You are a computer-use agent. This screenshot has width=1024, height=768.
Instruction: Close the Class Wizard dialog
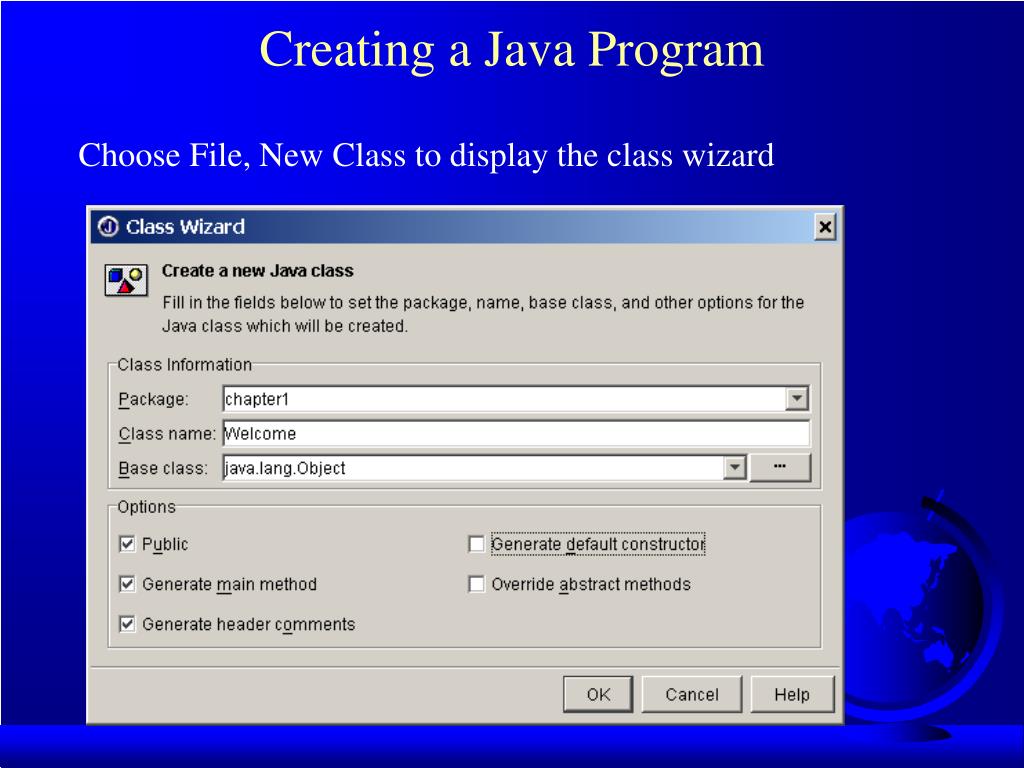pyautogui.click(x=825, y=227)
